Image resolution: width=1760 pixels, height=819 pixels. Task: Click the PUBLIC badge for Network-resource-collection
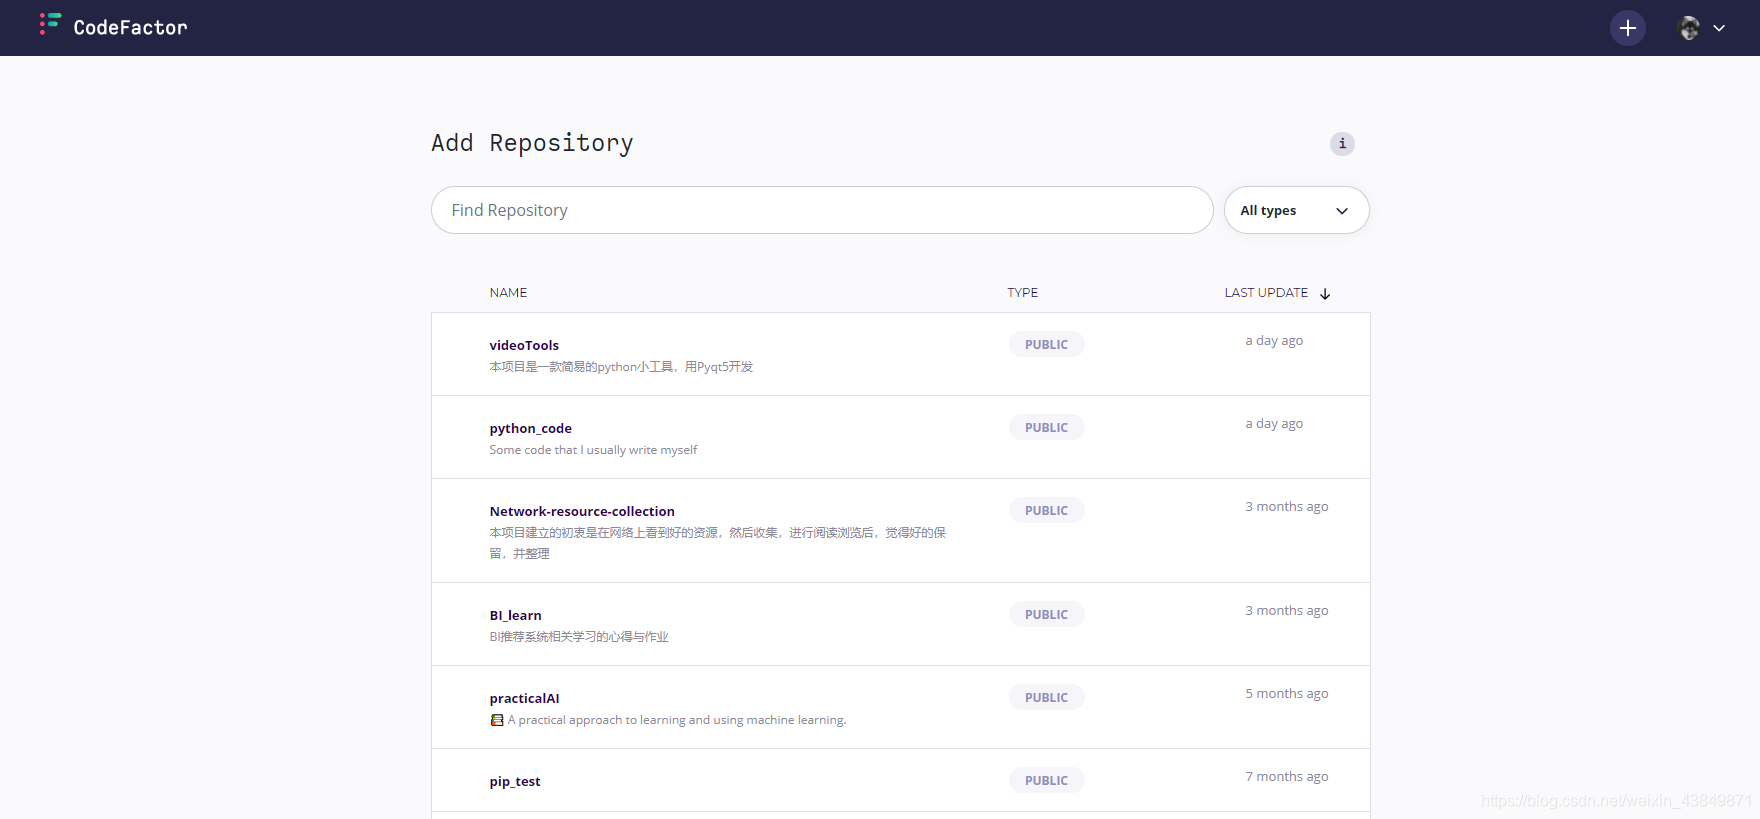pyautogui.click(x=1046, y=510)
